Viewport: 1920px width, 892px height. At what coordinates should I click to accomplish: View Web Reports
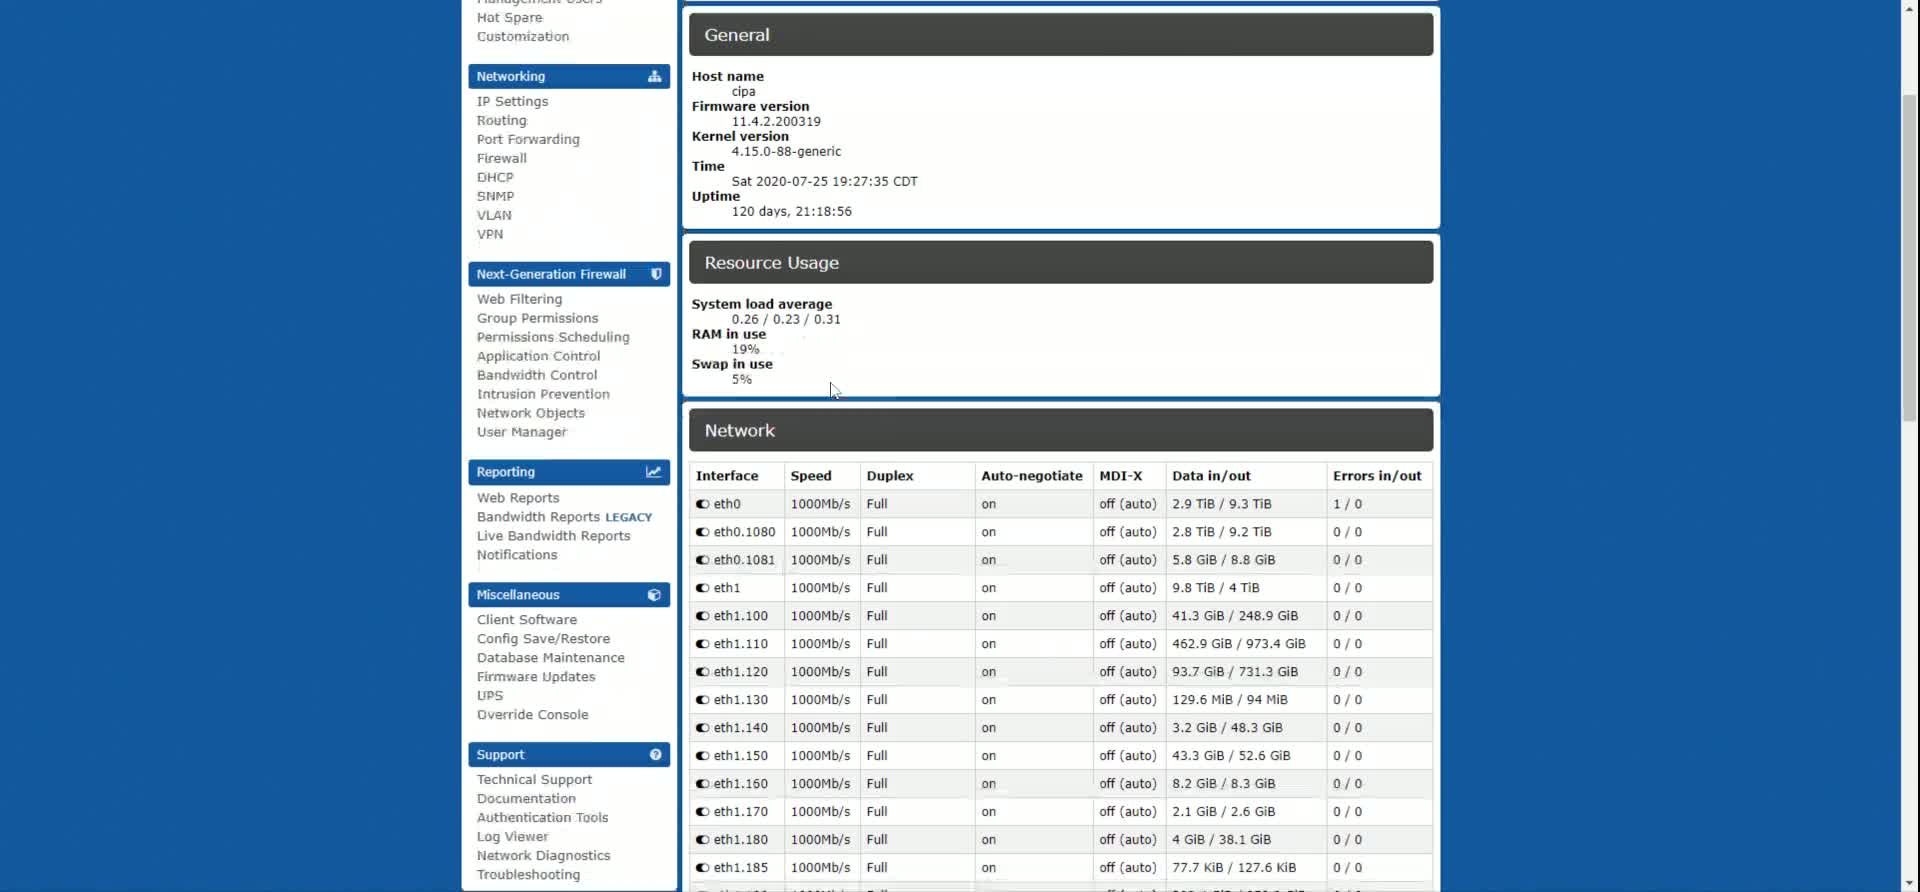518,498
